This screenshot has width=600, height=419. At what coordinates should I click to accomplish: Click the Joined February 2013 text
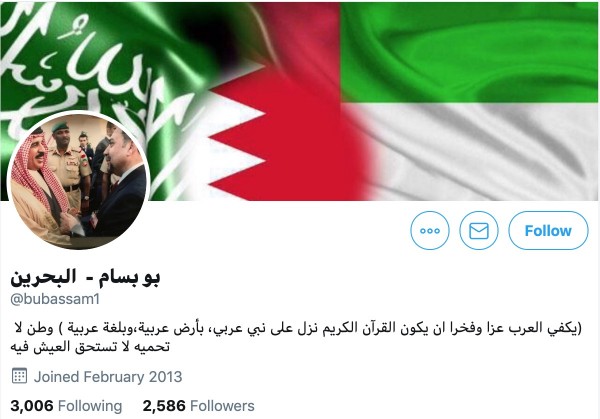tap(108, 377)
